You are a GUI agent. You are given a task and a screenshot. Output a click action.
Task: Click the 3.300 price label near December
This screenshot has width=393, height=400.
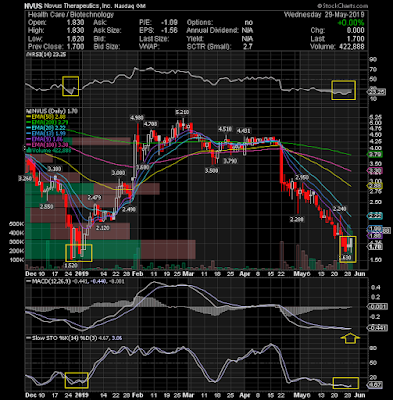pyautogui.click(x=54, y=169)
